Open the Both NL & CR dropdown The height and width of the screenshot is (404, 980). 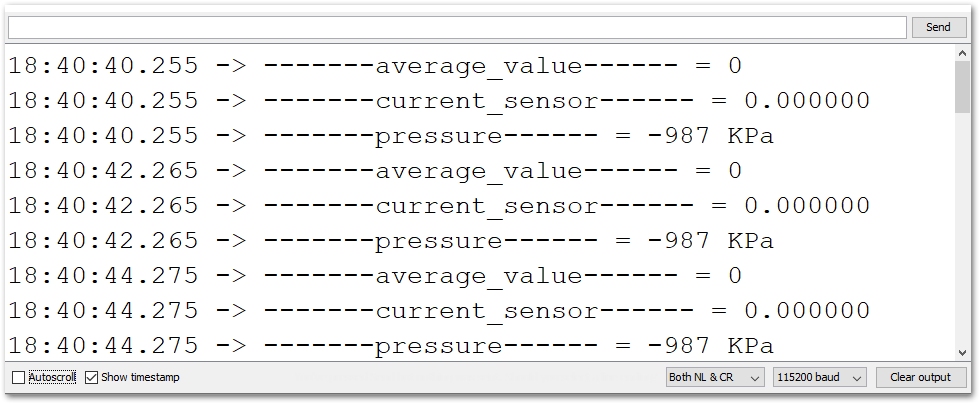[x=715, y=377]
